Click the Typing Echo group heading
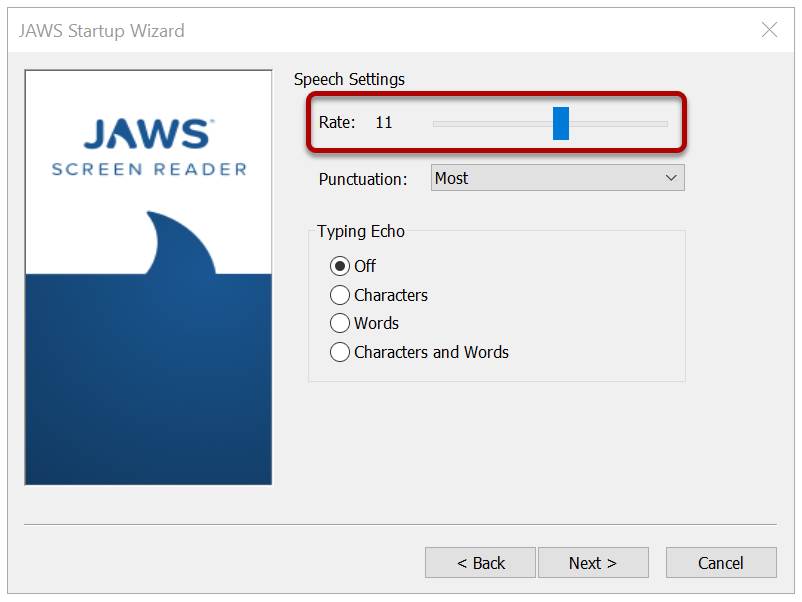Viewport: 802px width, 602px height. tap(361, 231)
